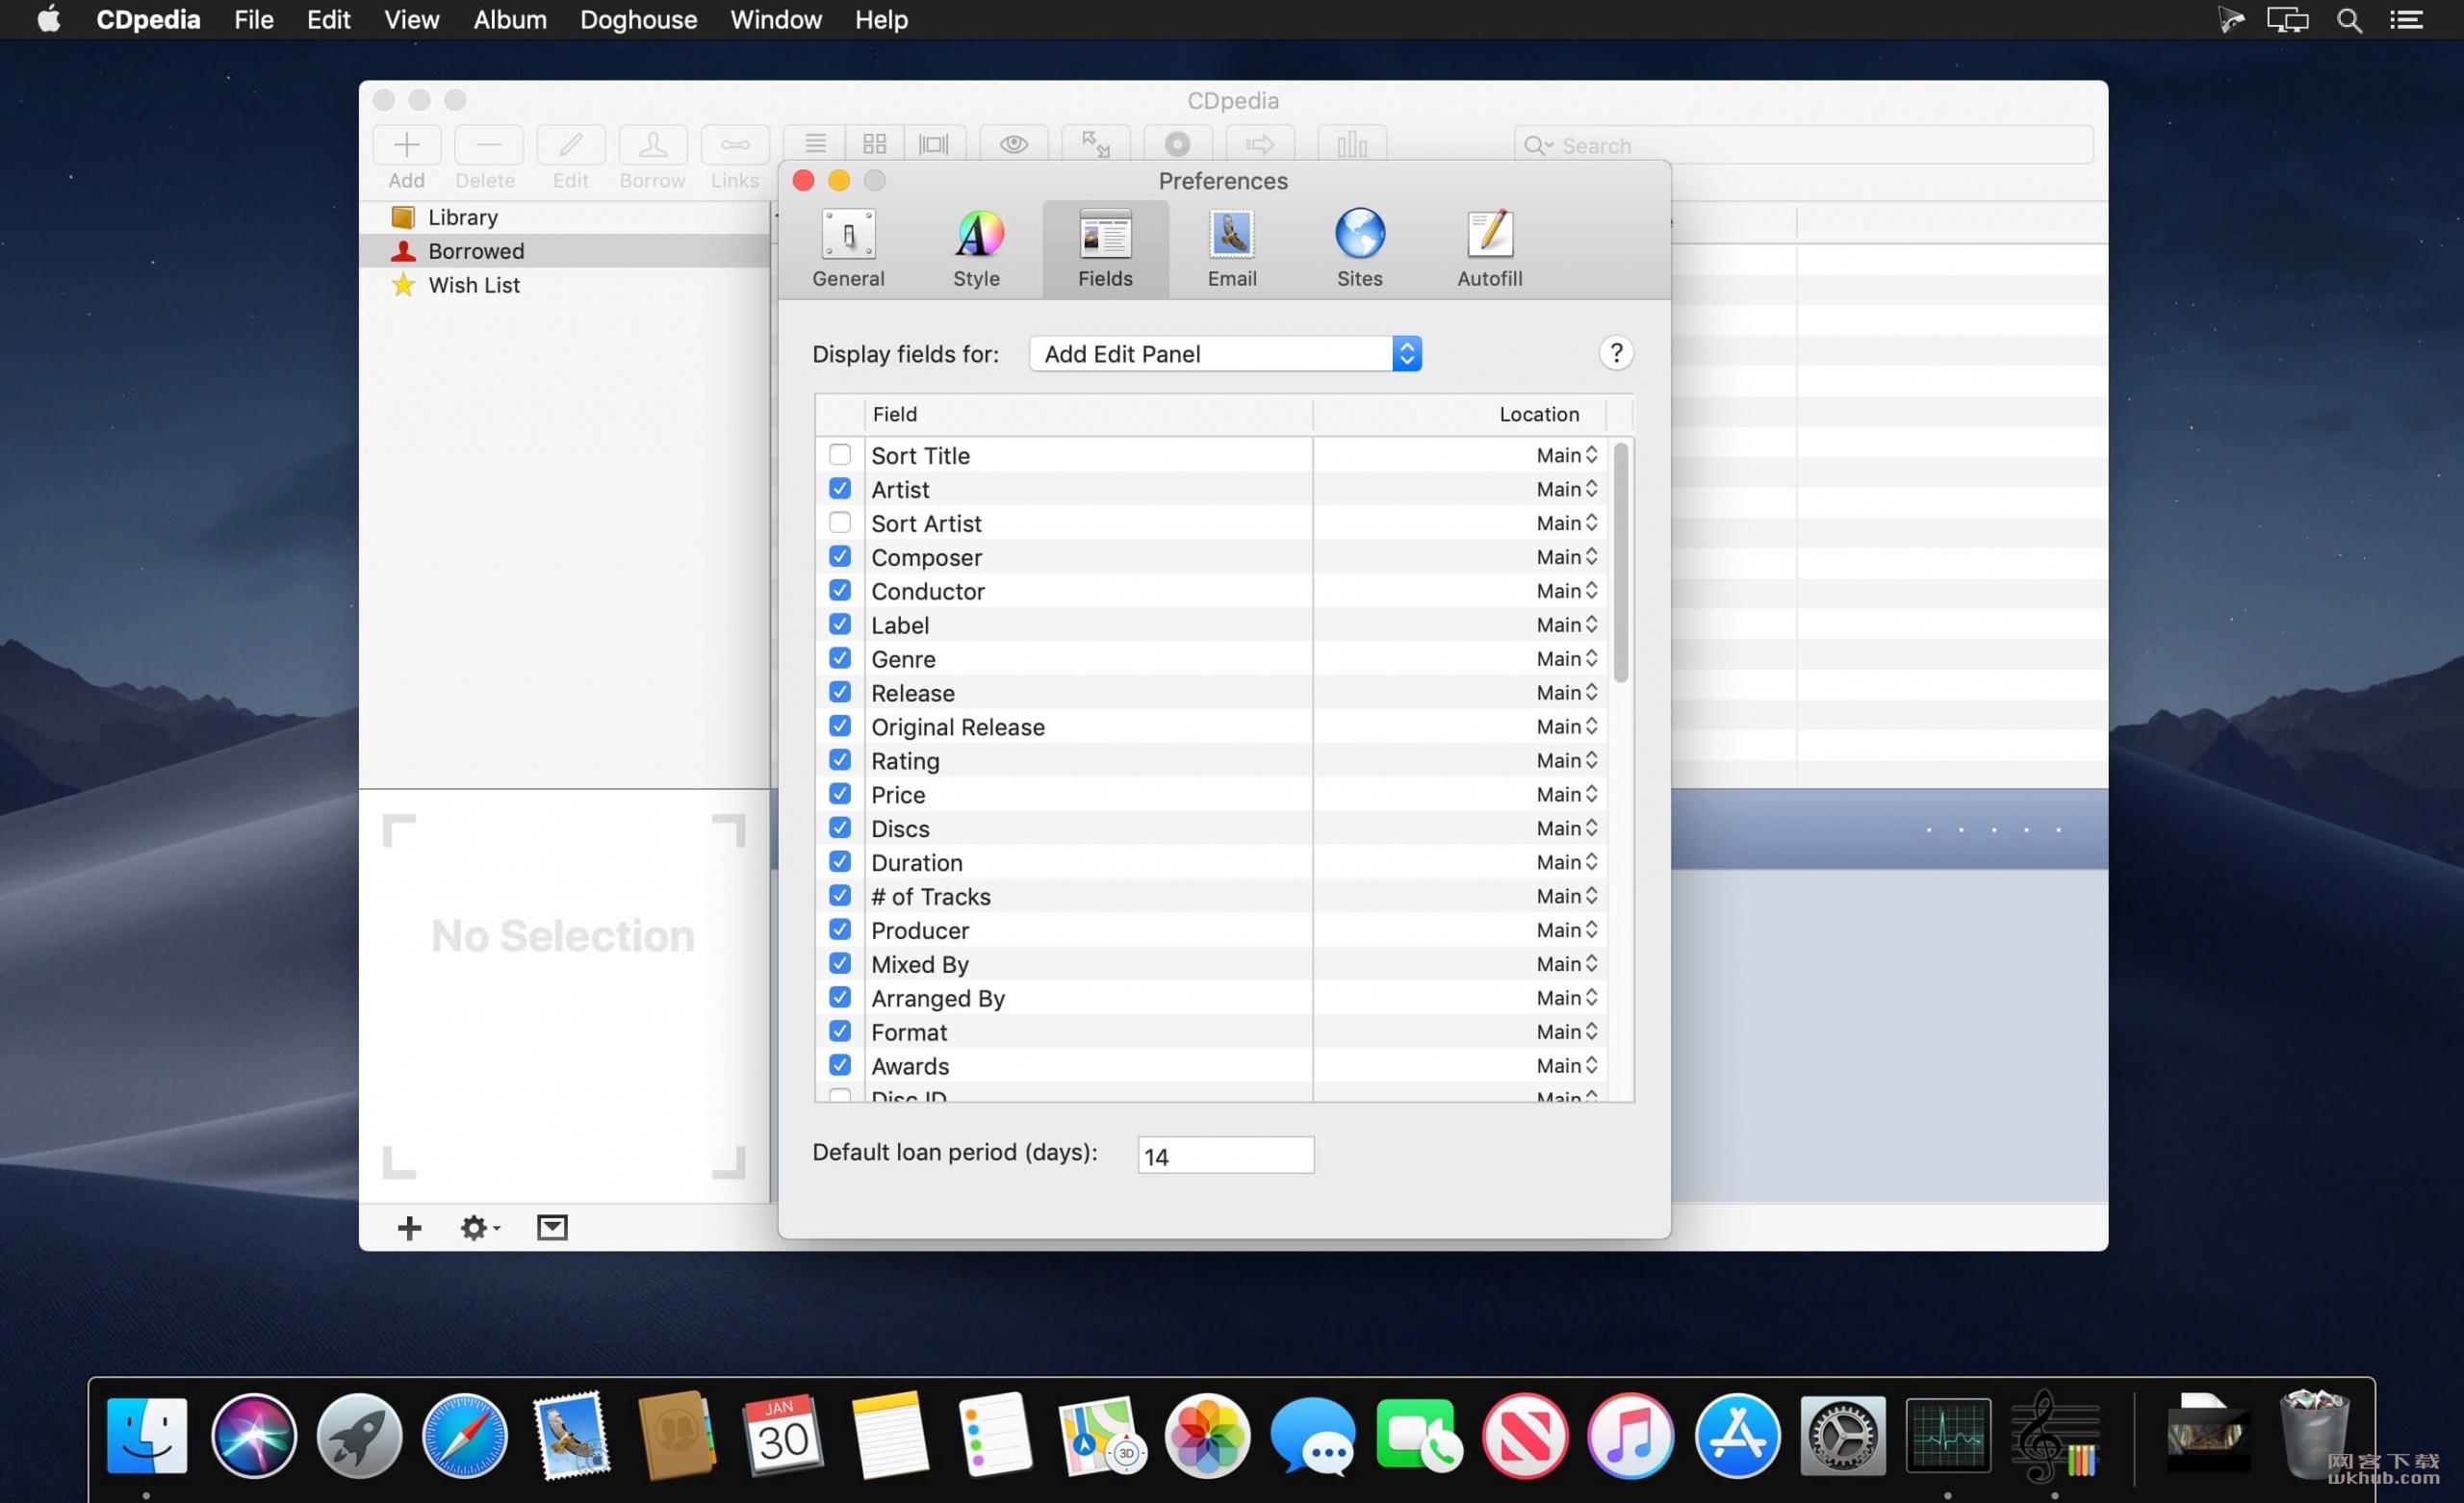Click the full screen arrows toolbar icon

[x=1095, y=144]
